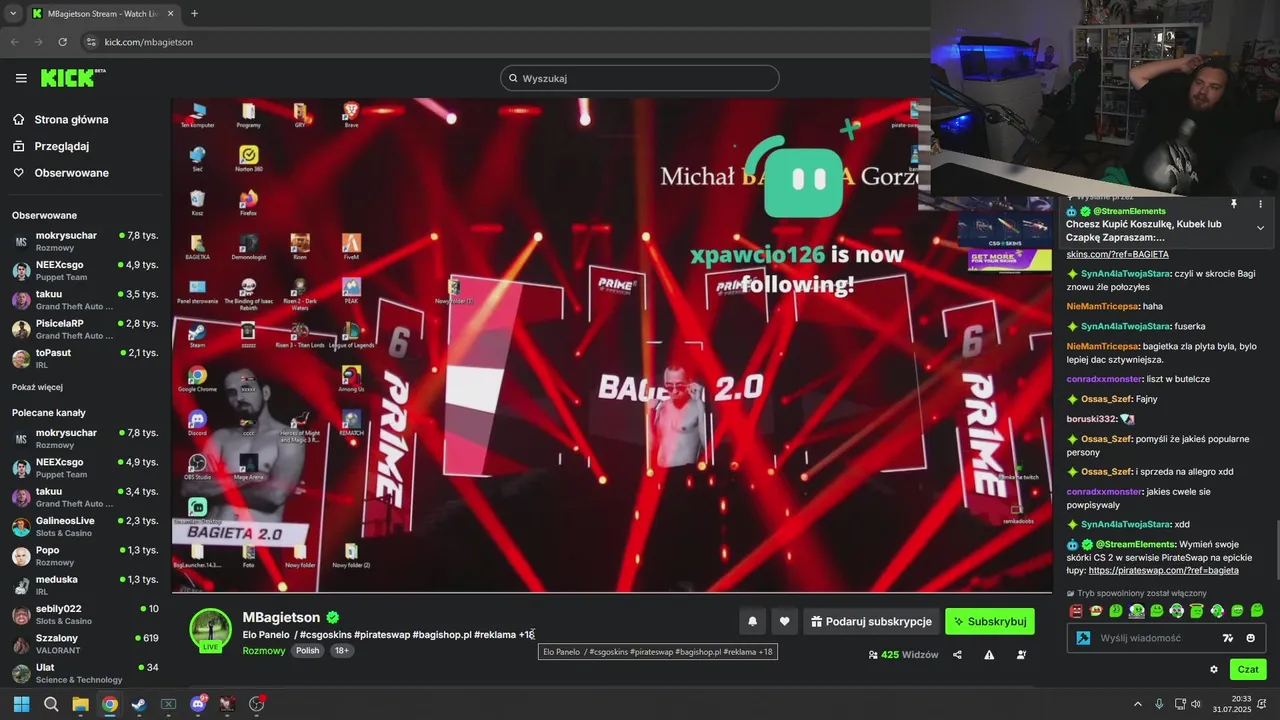Open the emoji picker in chat box

point(1250,638)
